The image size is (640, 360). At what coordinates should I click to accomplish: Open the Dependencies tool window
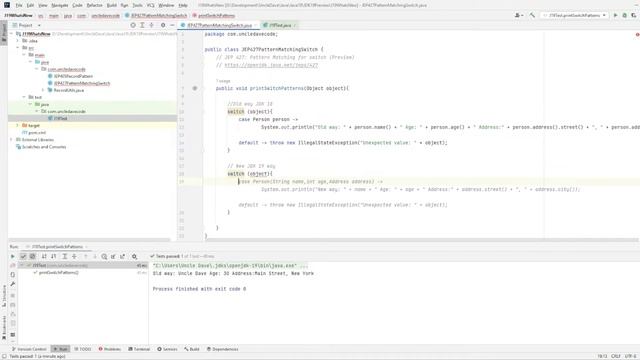pos(222,349)
